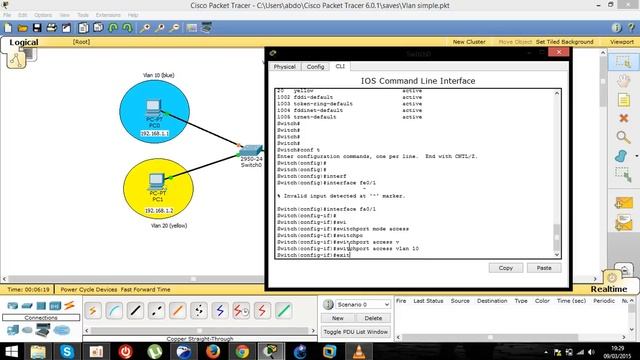Click the CLI vertical scrollbar down arrow

(x=557, y=255)
